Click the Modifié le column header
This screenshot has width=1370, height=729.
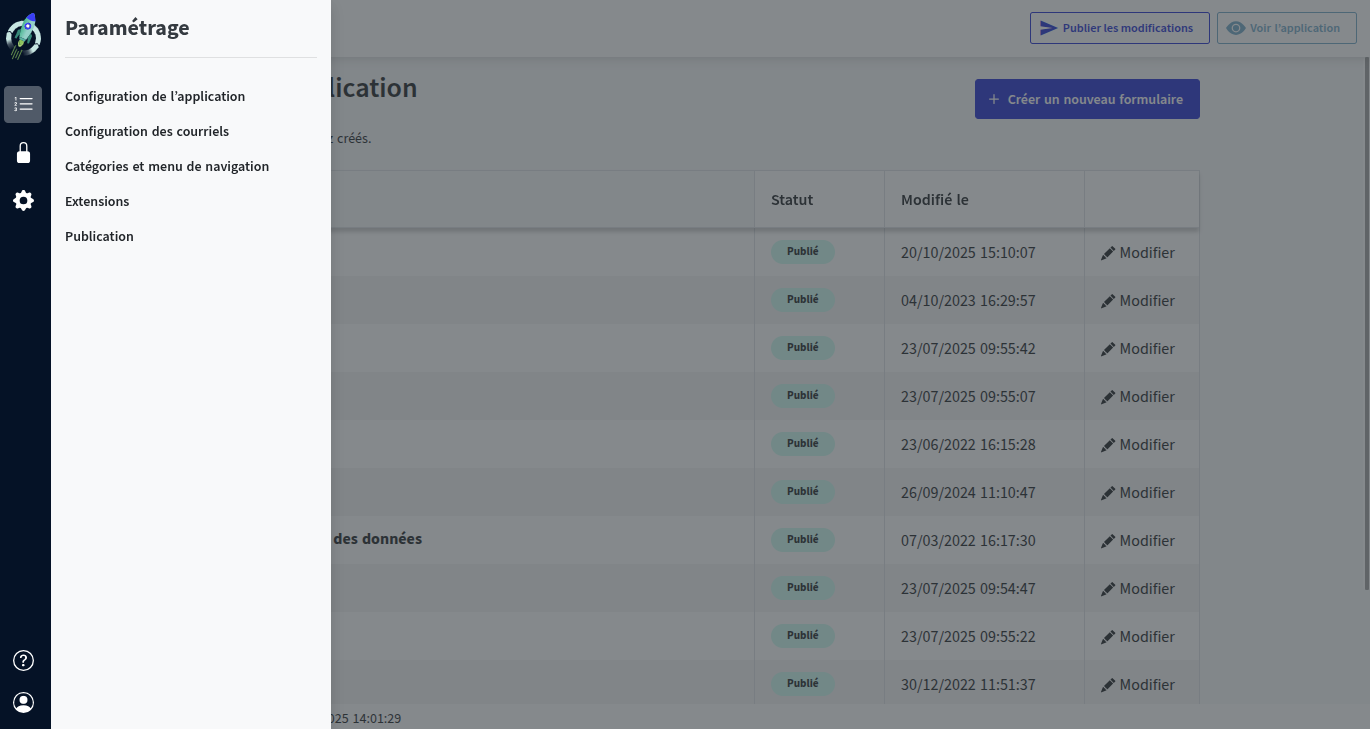click(x=934, y=200)
